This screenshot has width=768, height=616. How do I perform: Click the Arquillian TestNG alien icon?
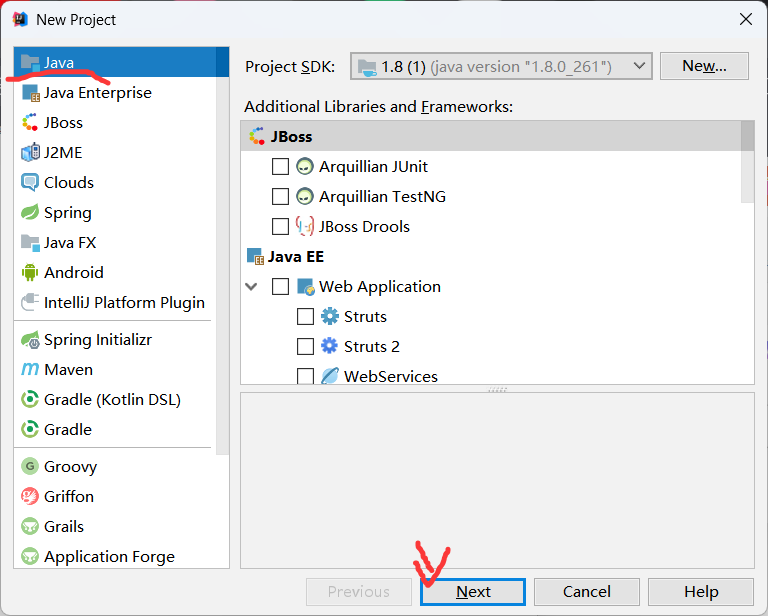pos(305,196)
